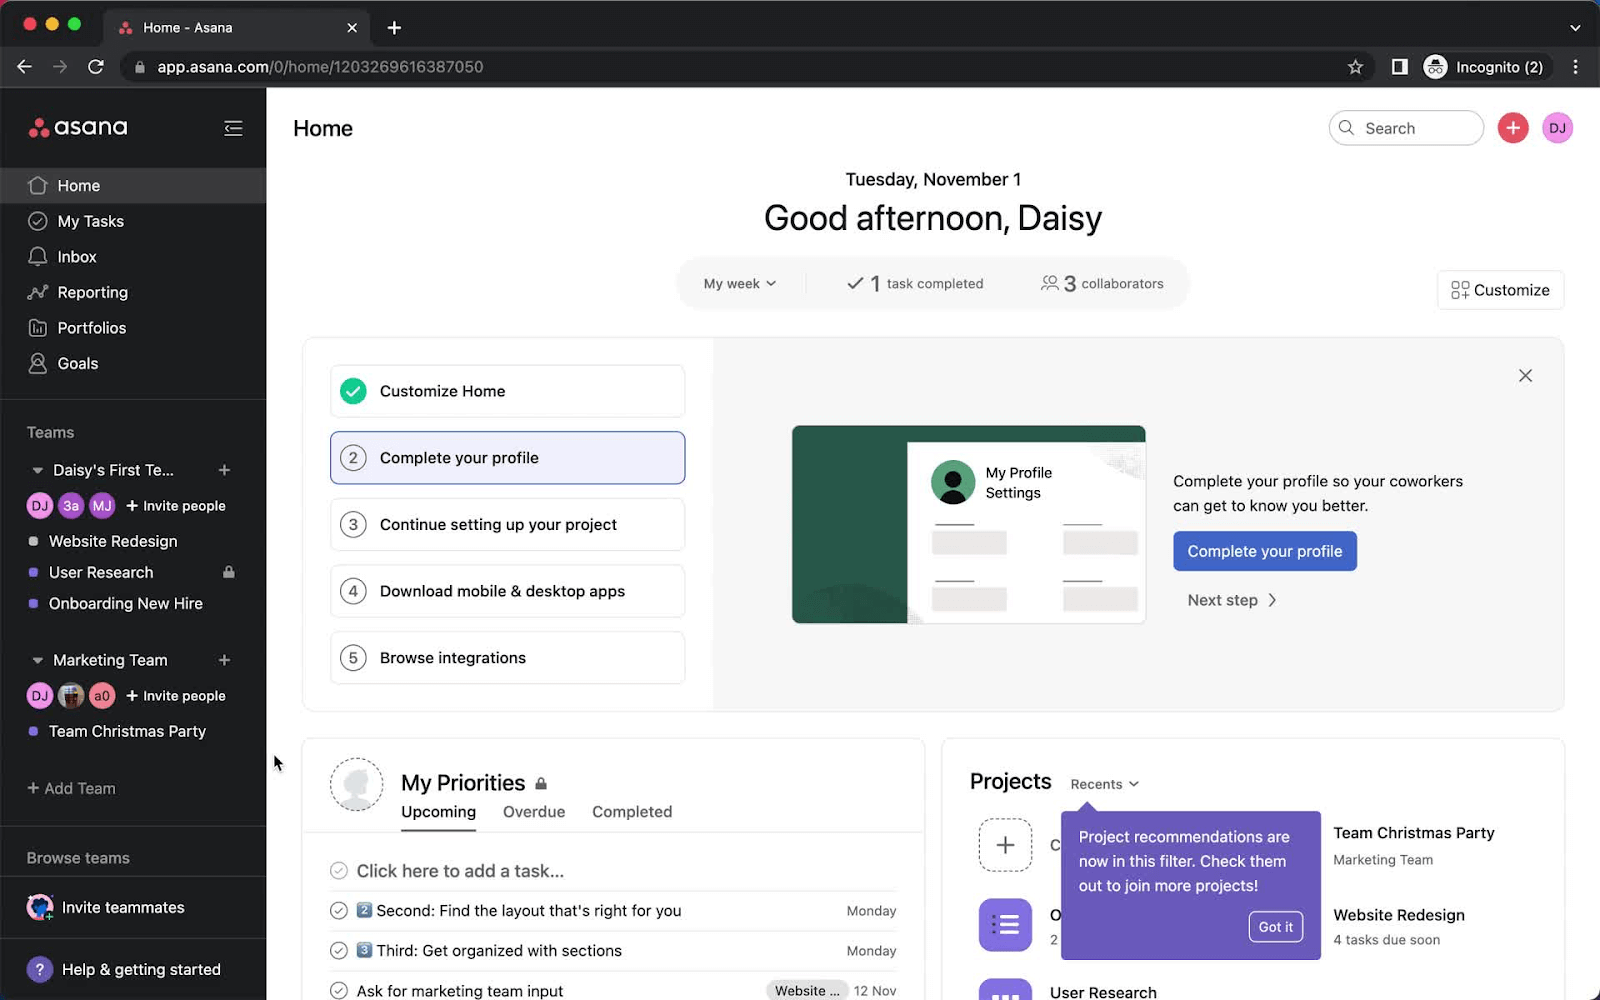
Task: Open Onboarding New Hire project
Action: pyautogui.click(x=126, y=604)
